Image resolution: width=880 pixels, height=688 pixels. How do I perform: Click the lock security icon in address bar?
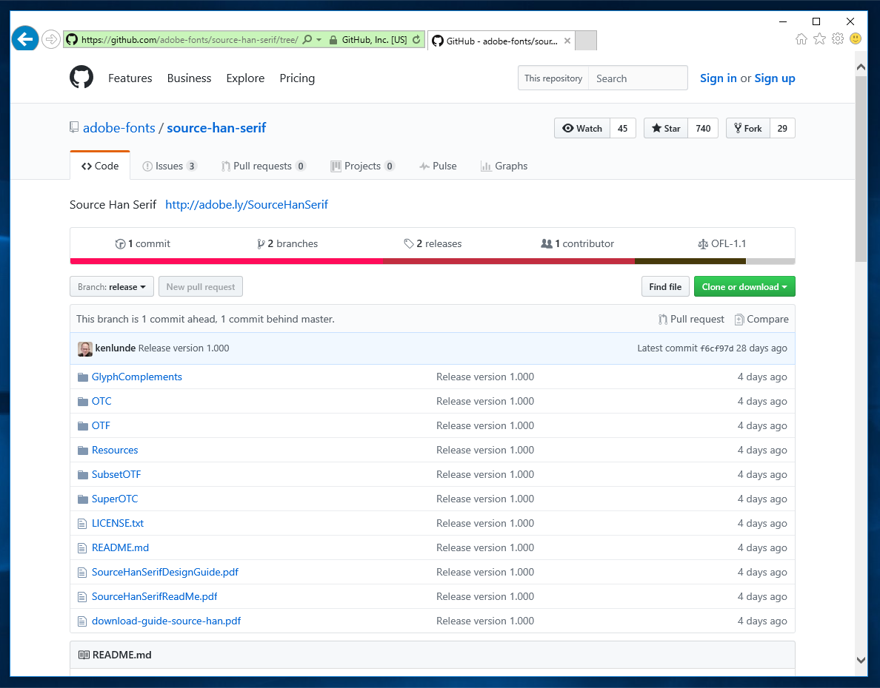click(x=333, y=40)
